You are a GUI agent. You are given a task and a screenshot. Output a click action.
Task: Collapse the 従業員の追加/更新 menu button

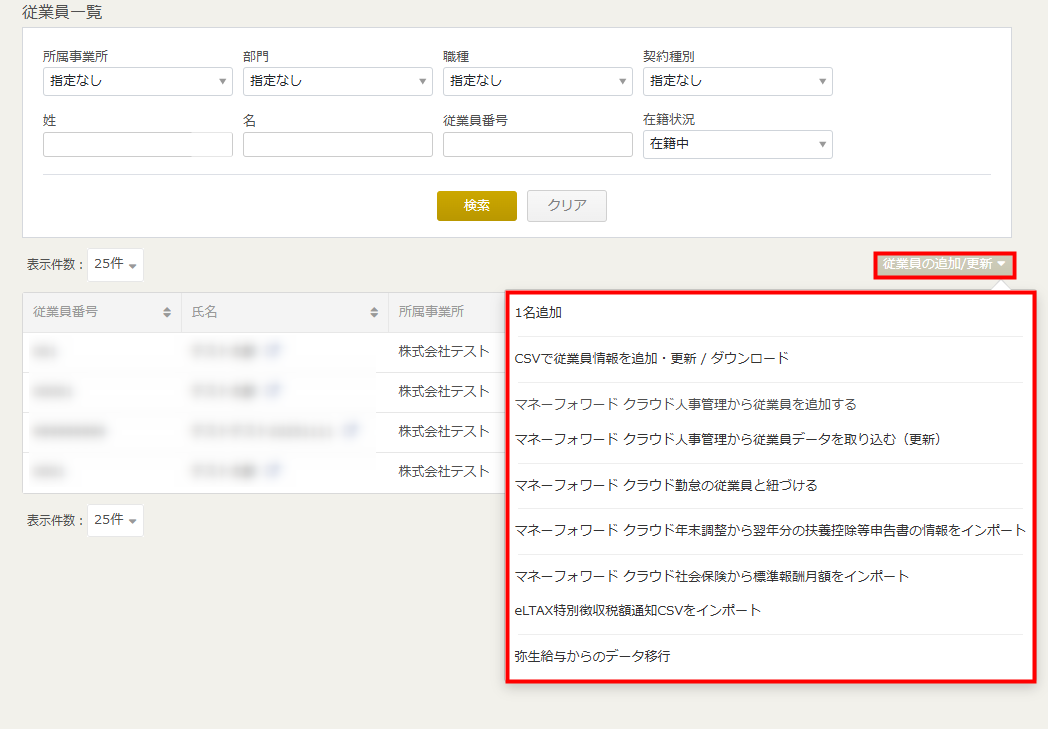point(944,265)
